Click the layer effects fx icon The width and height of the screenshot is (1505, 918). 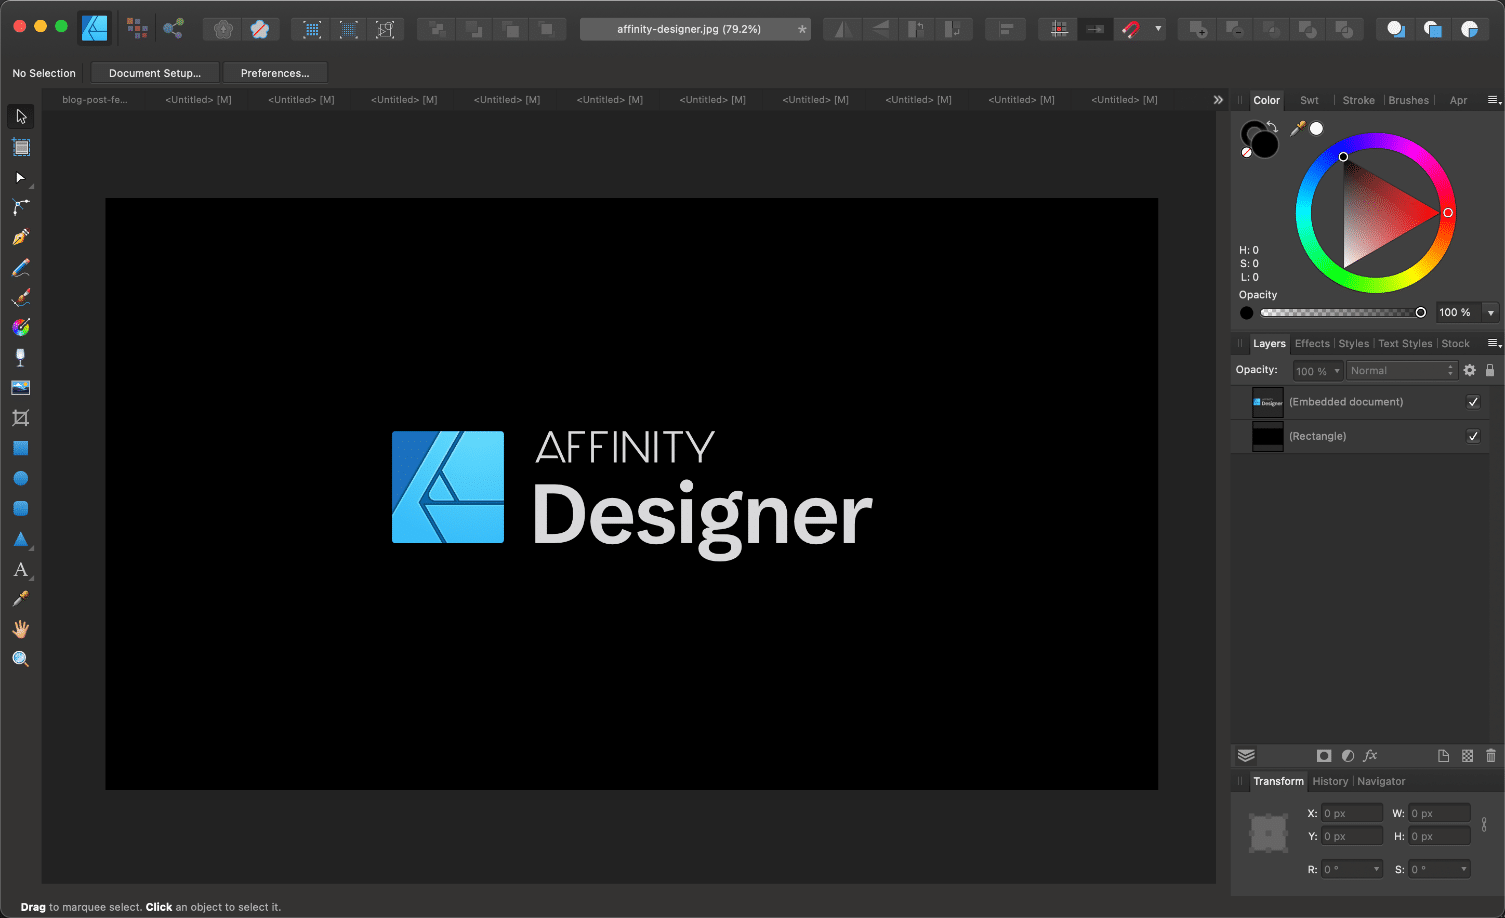tap(1370, 756)
